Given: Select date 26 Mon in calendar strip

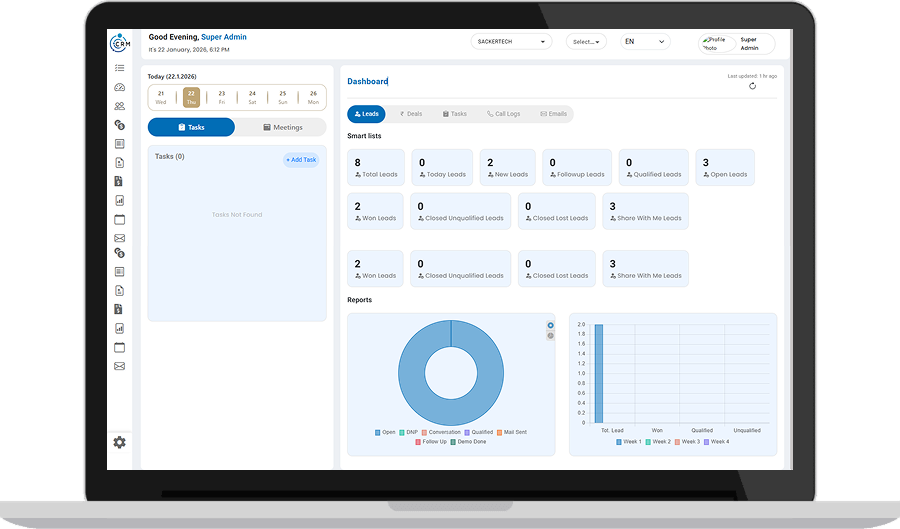Looking at the screenshot, I should pyautogui.click(x=313, y=98).
